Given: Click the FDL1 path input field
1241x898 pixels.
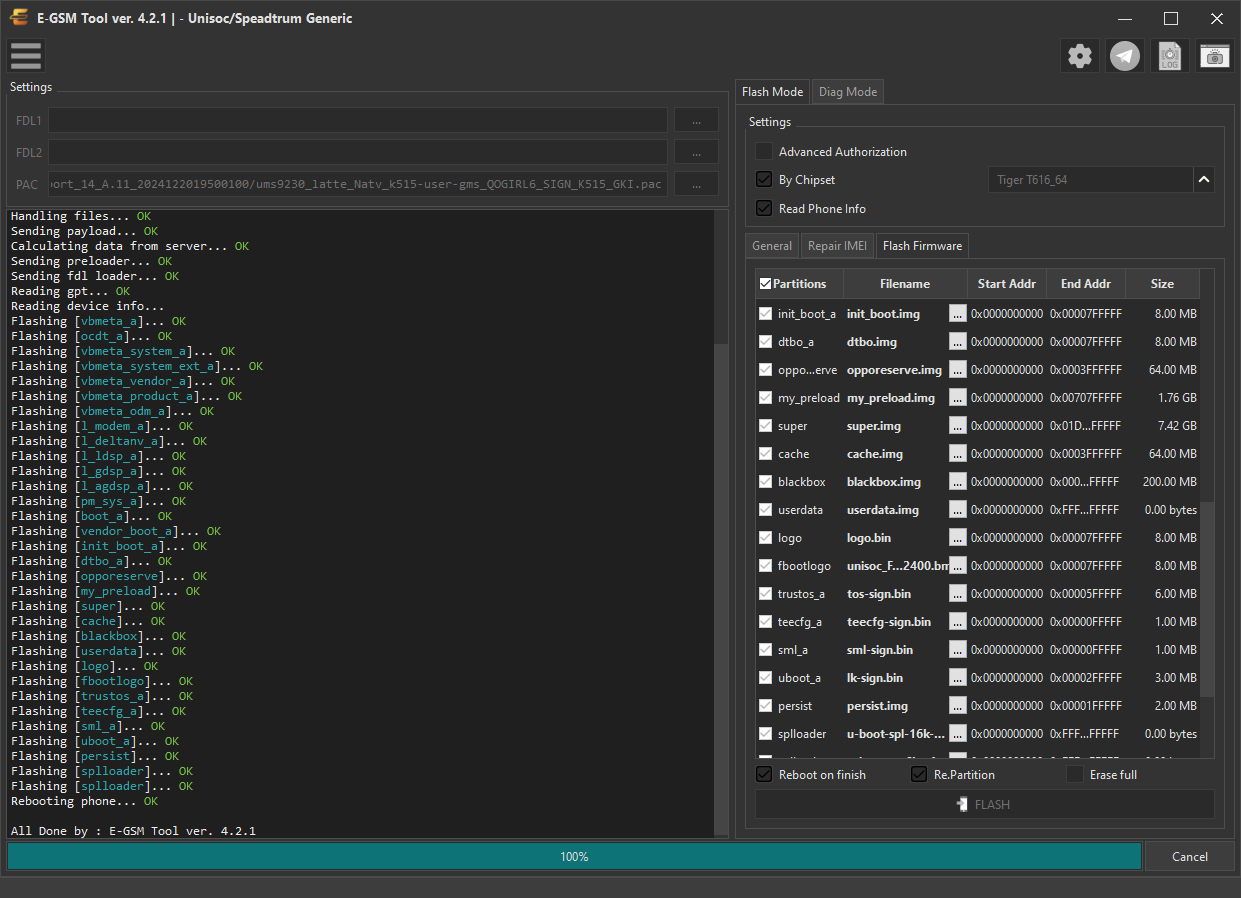Looking at the screenshot, I should tap(357, 120).
